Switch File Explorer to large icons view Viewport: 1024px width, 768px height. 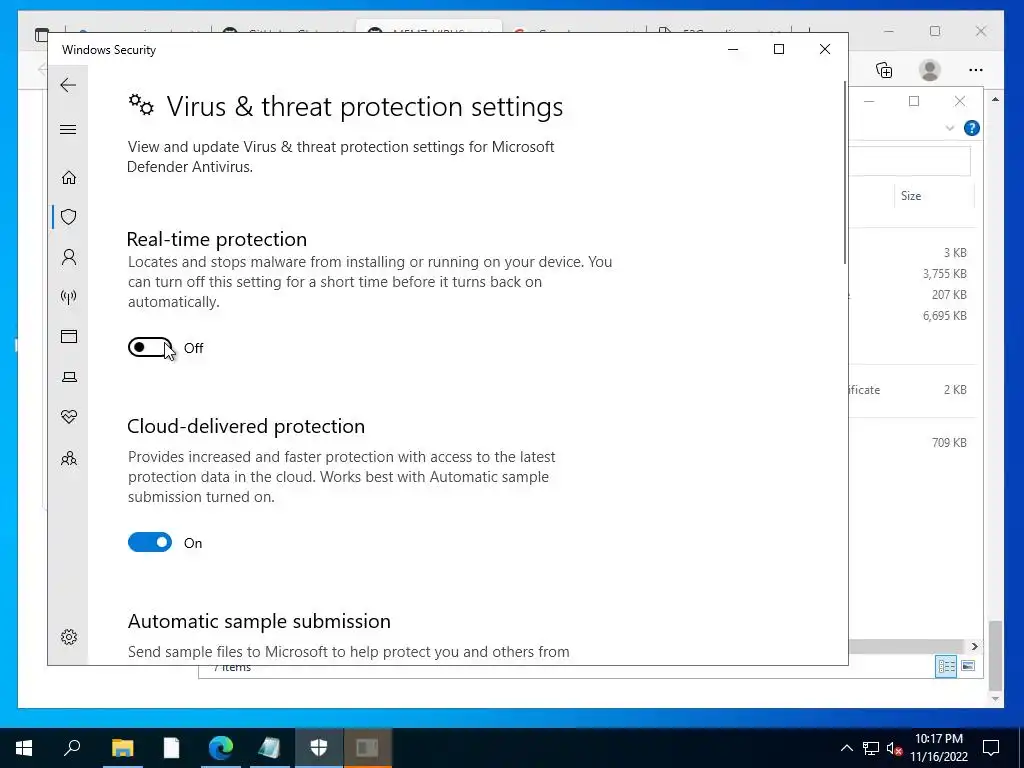coord(968,666)
